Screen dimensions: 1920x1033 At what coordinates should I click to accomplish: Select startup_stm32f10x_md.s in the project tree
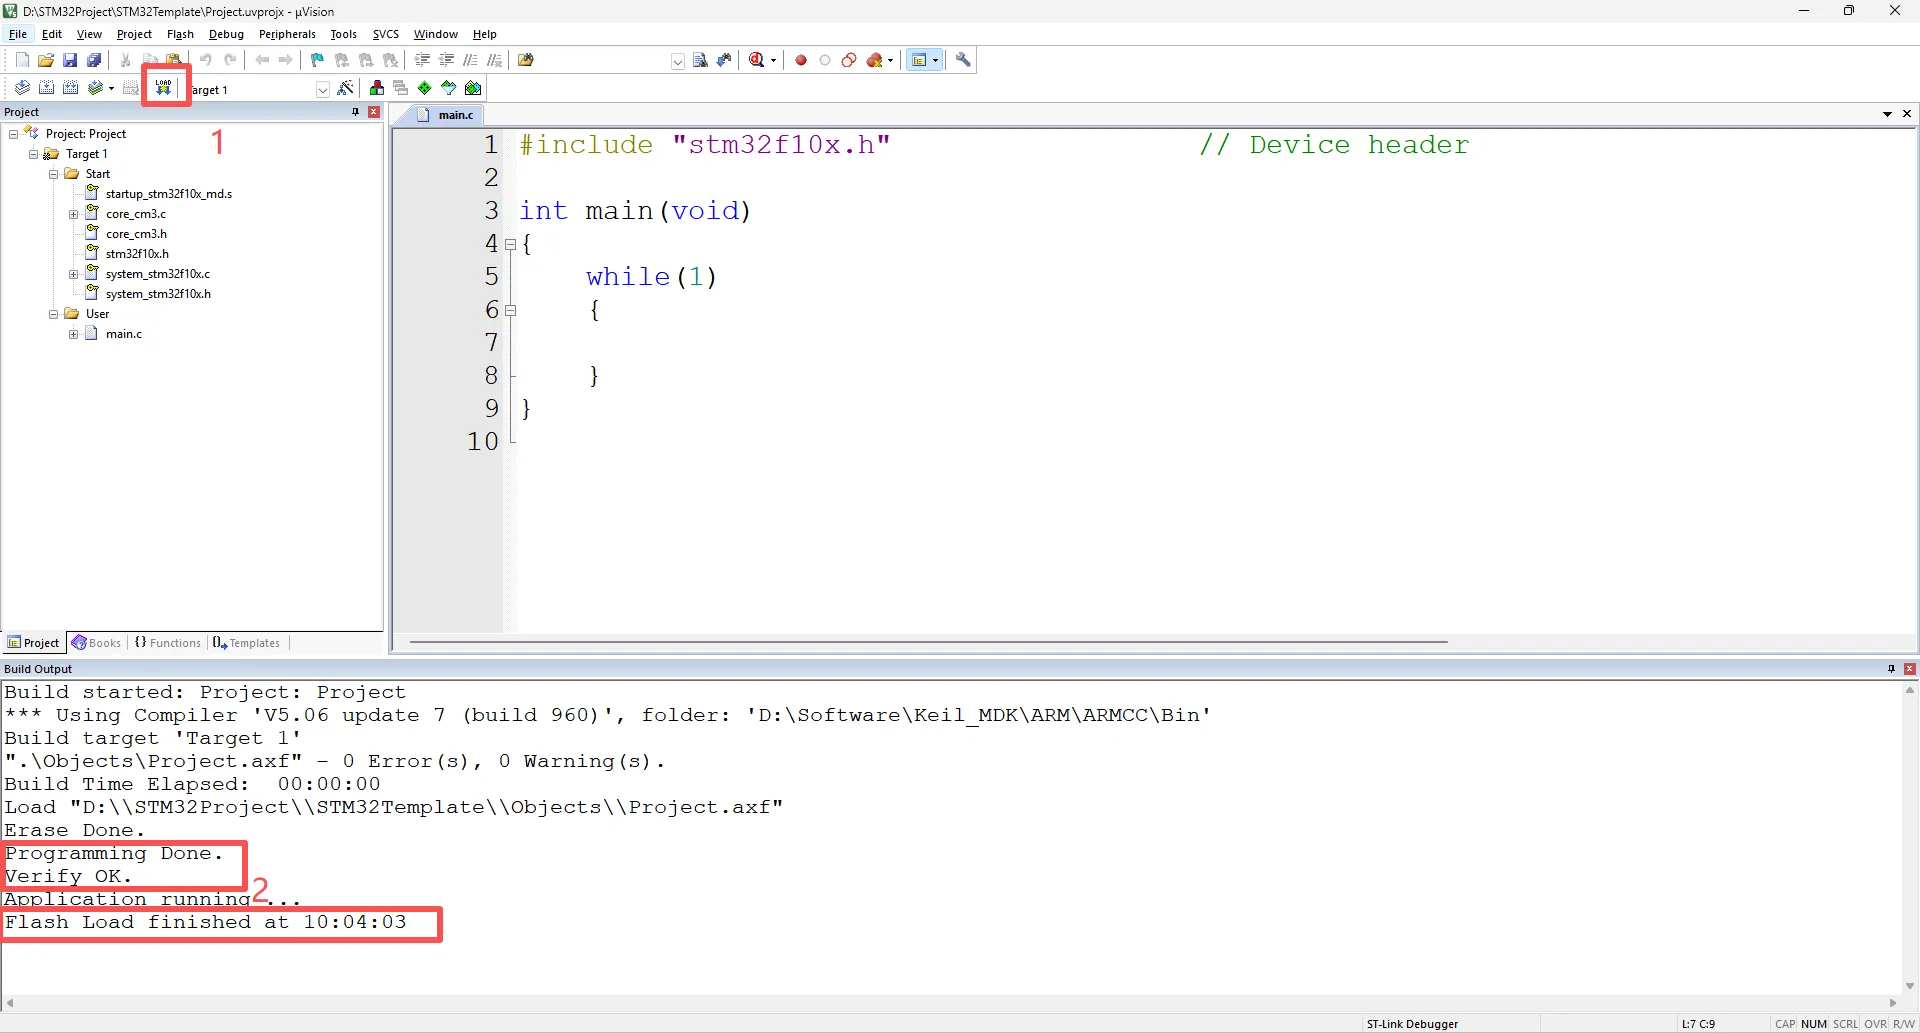[168, 194]
